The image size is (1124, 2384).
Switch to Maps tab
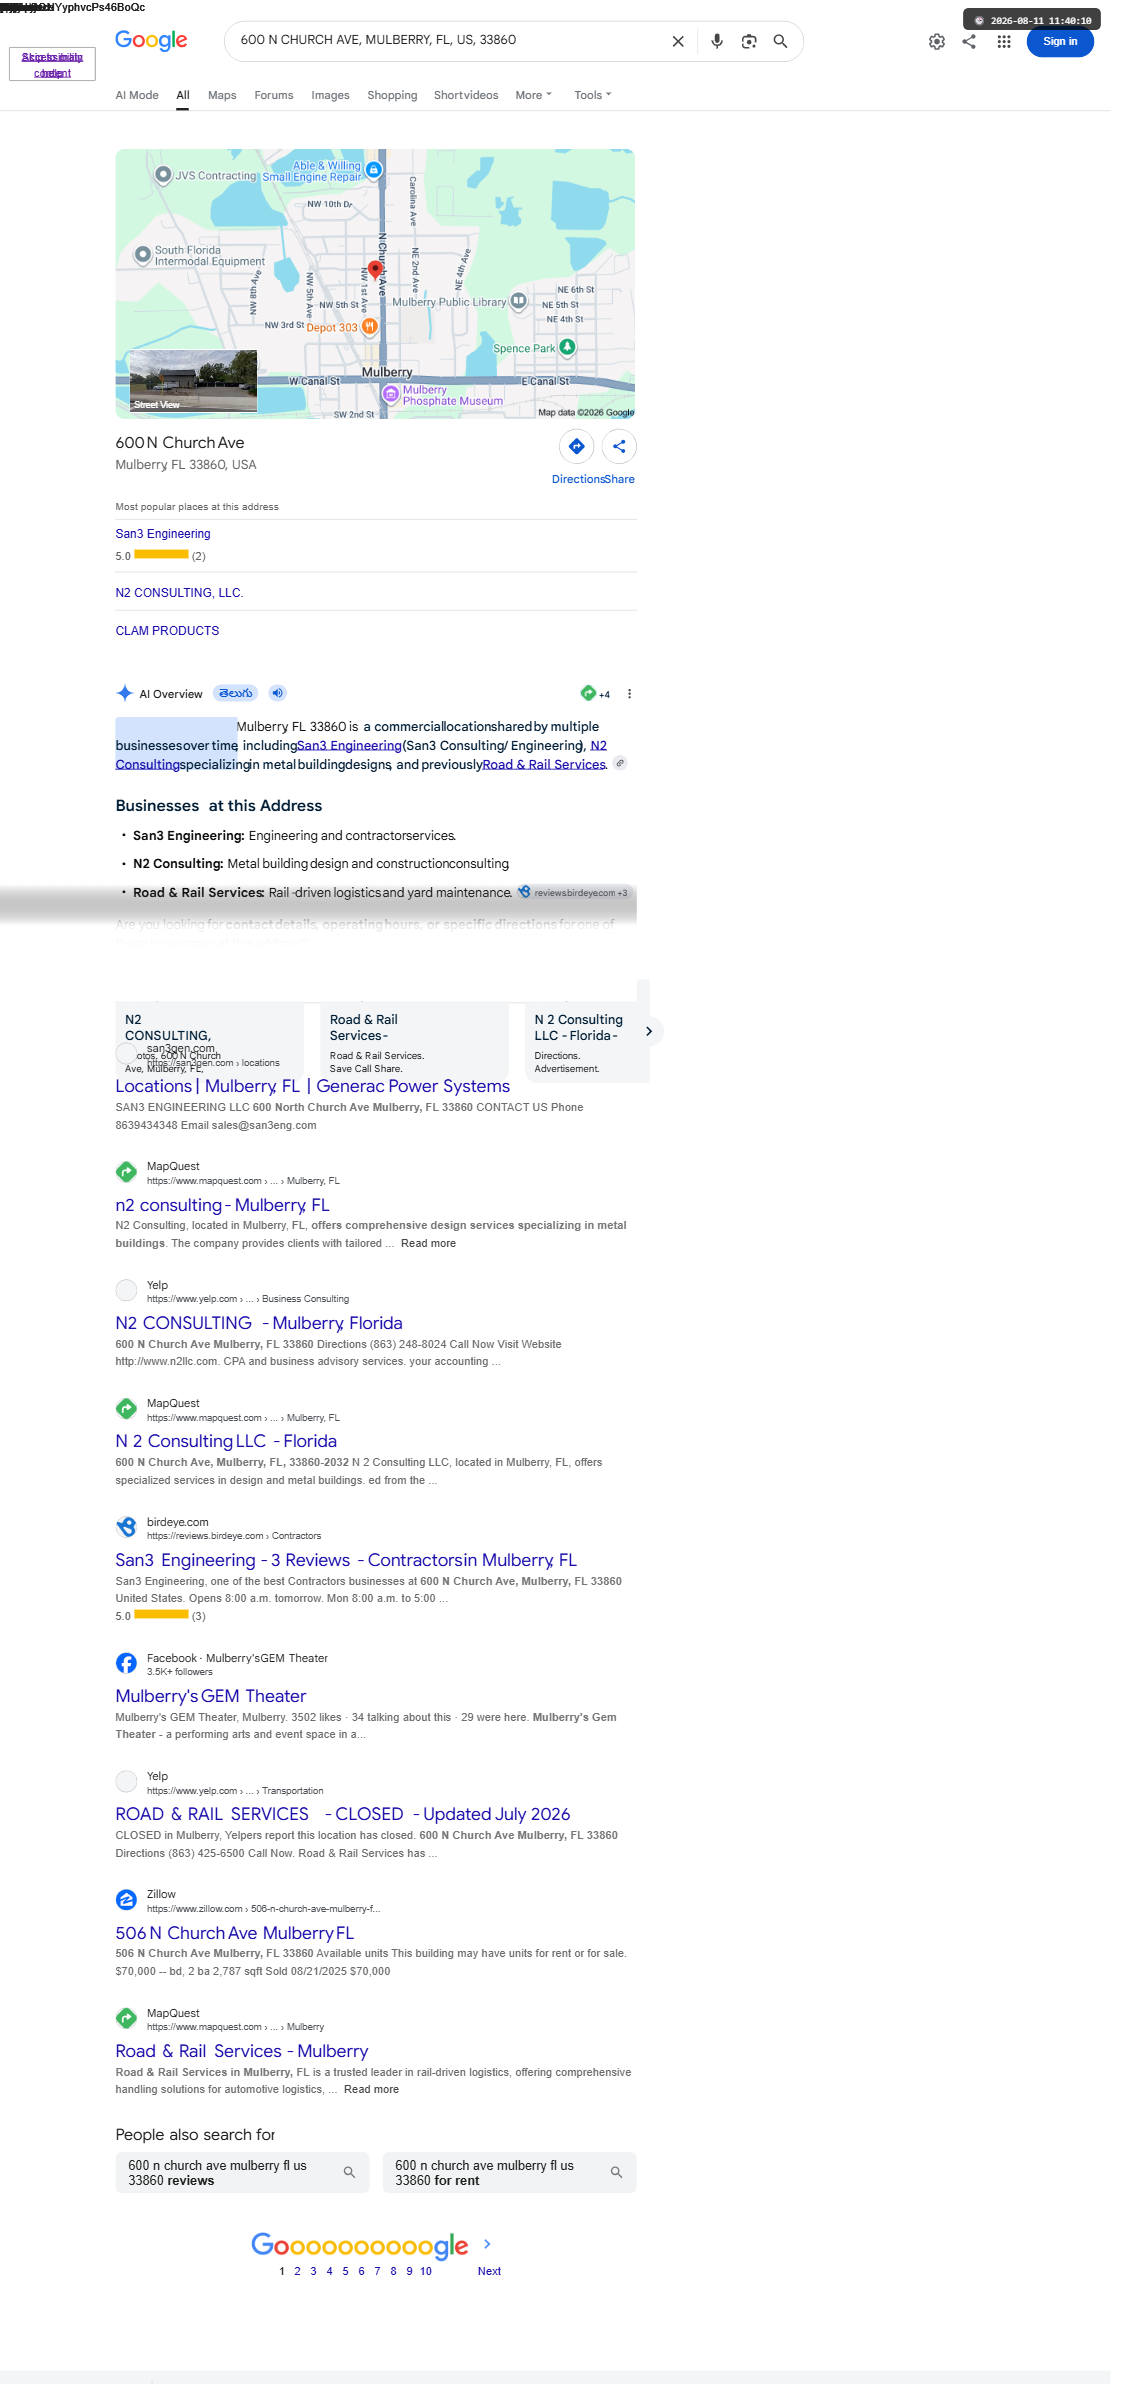(x=222, y=95)
